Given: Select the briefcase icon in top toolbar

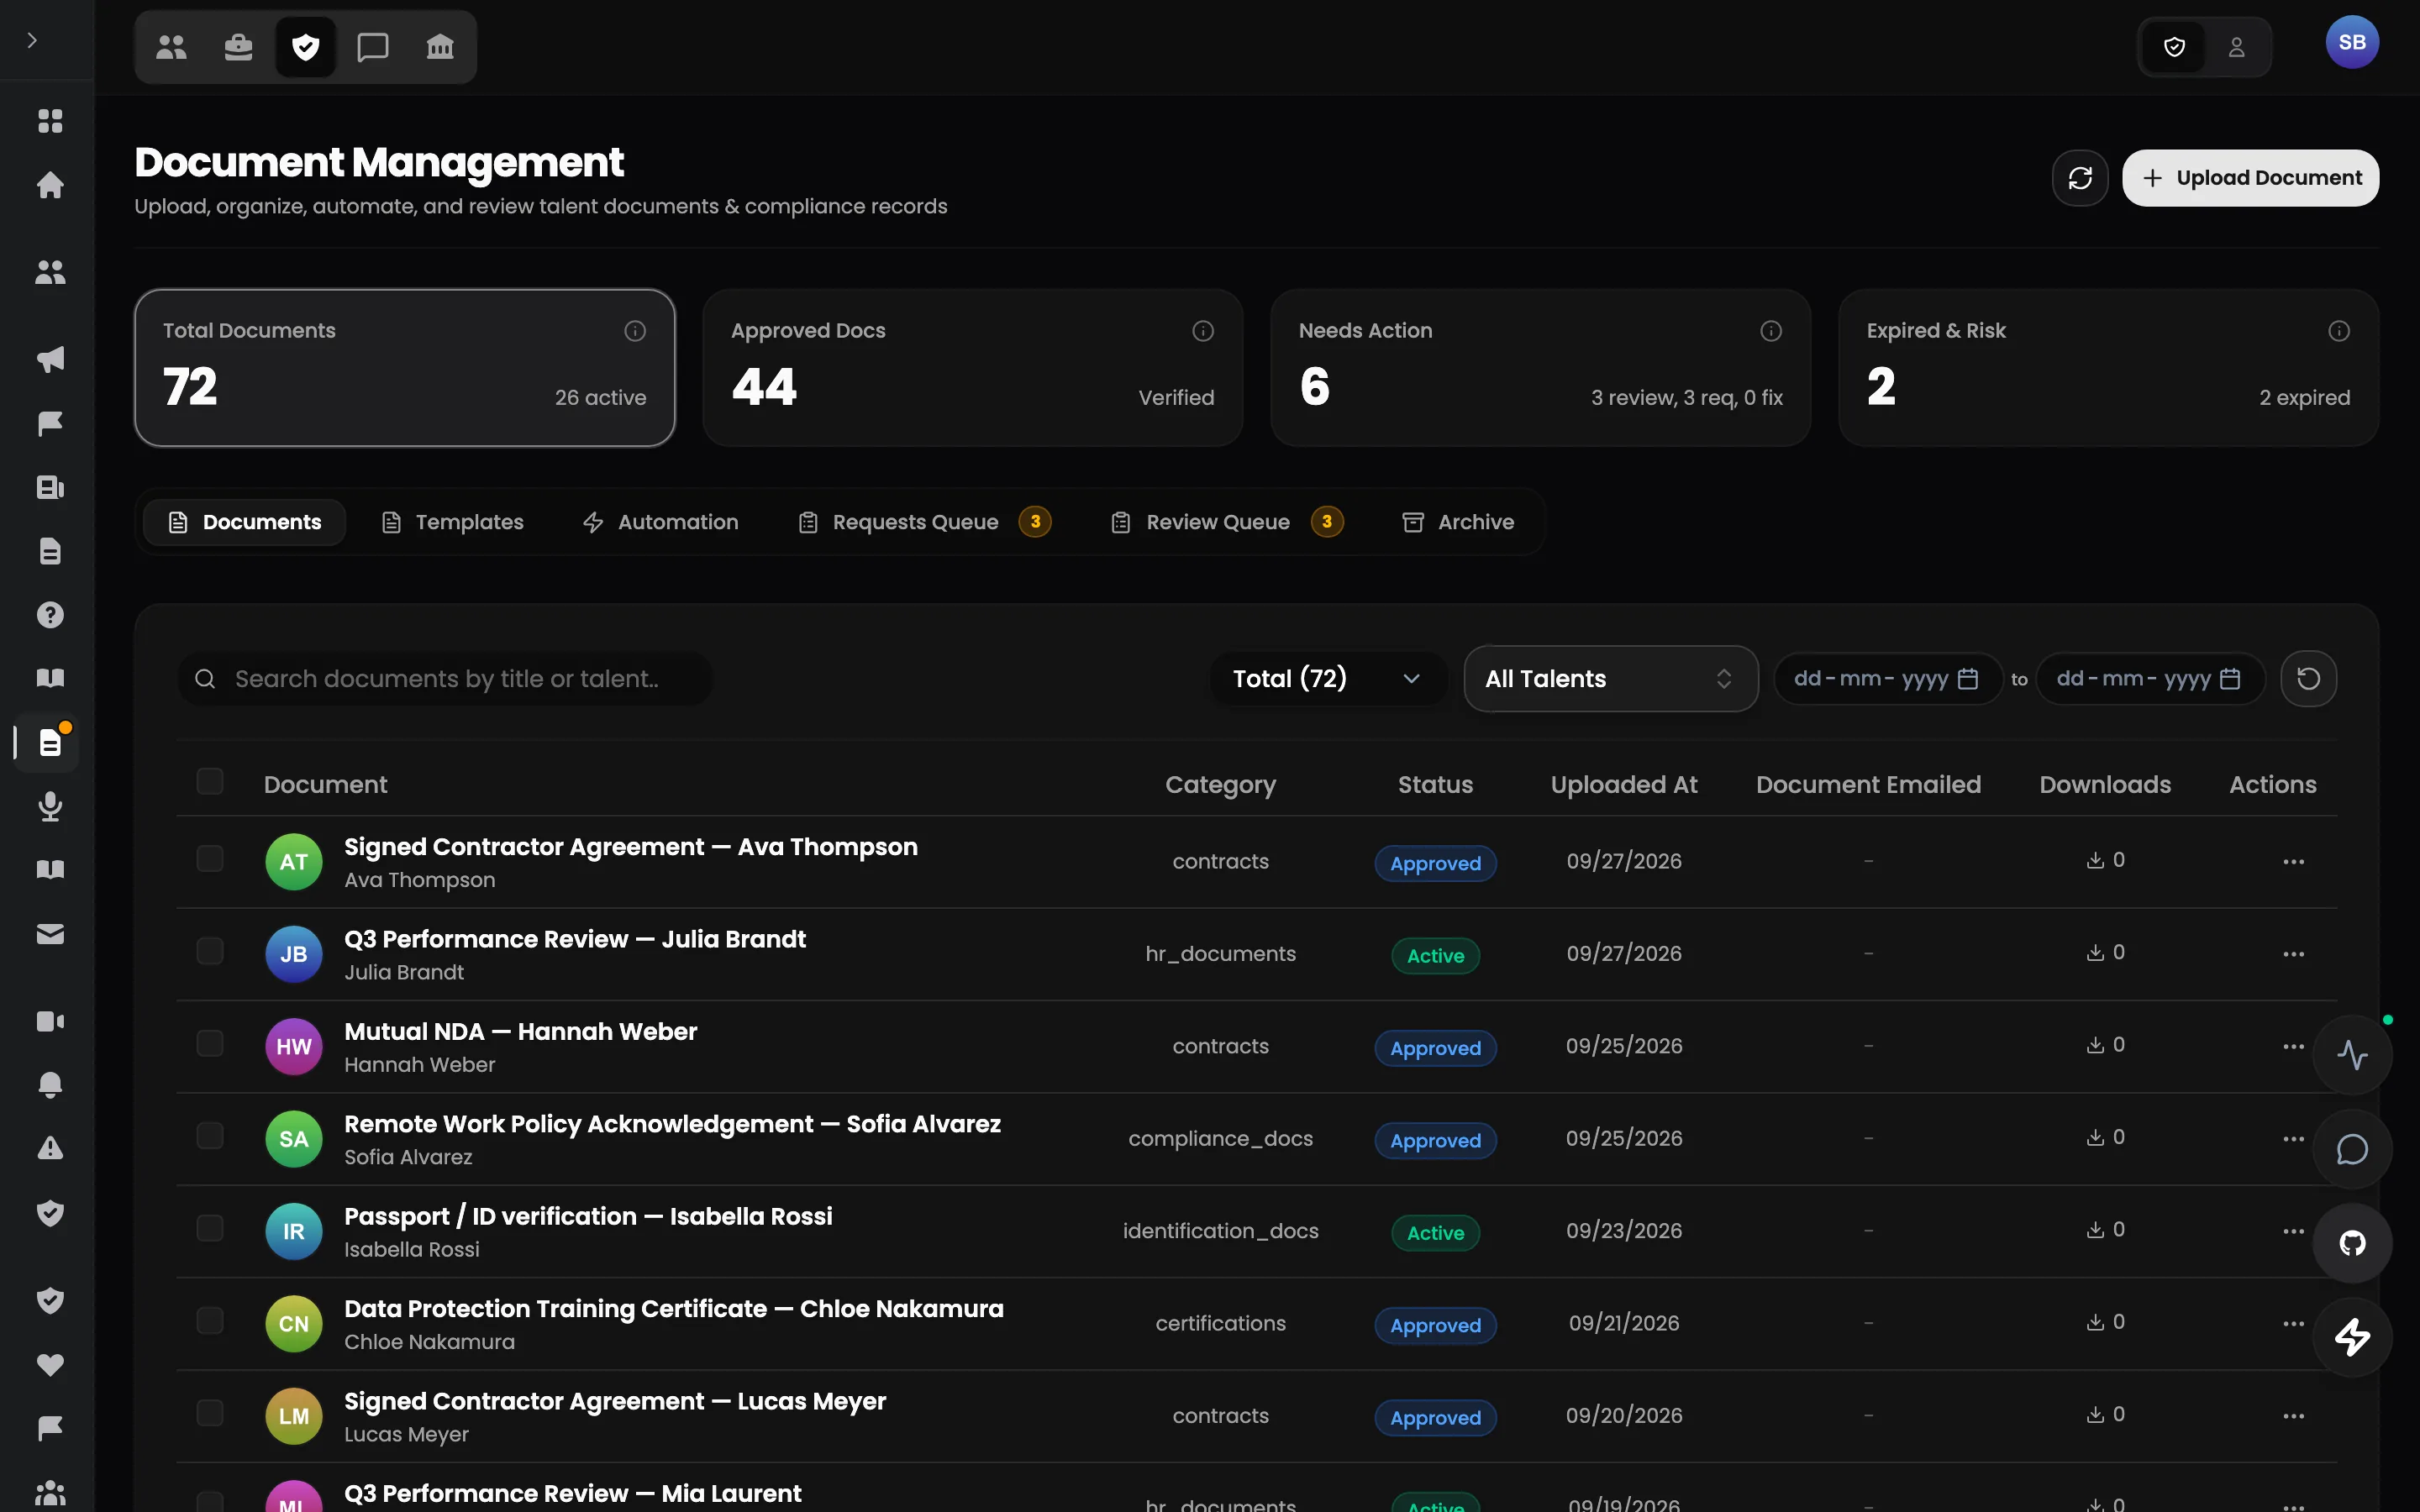Looking at the screenshot, I should [x=238, y=47].
